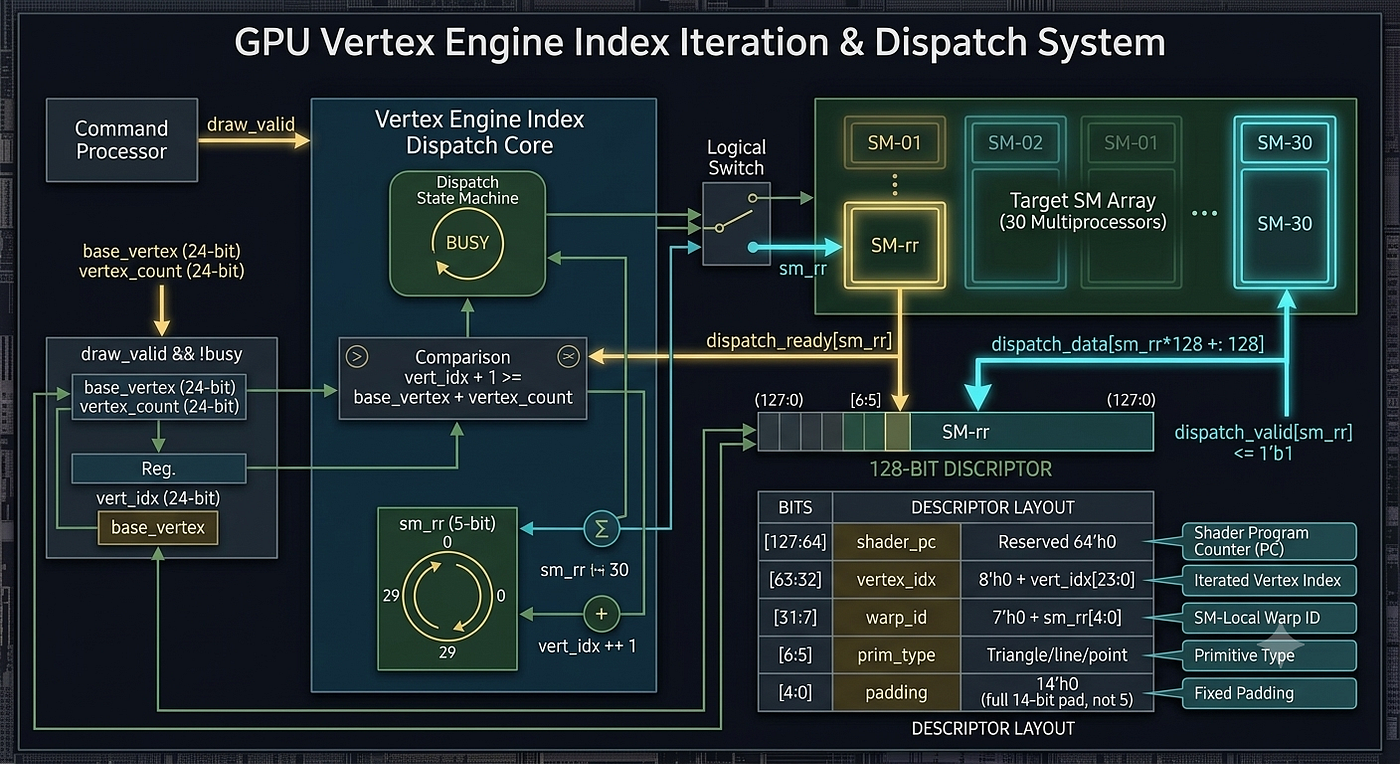Click the round-robin circular arrows in sm_rr counter

[447, 598]
